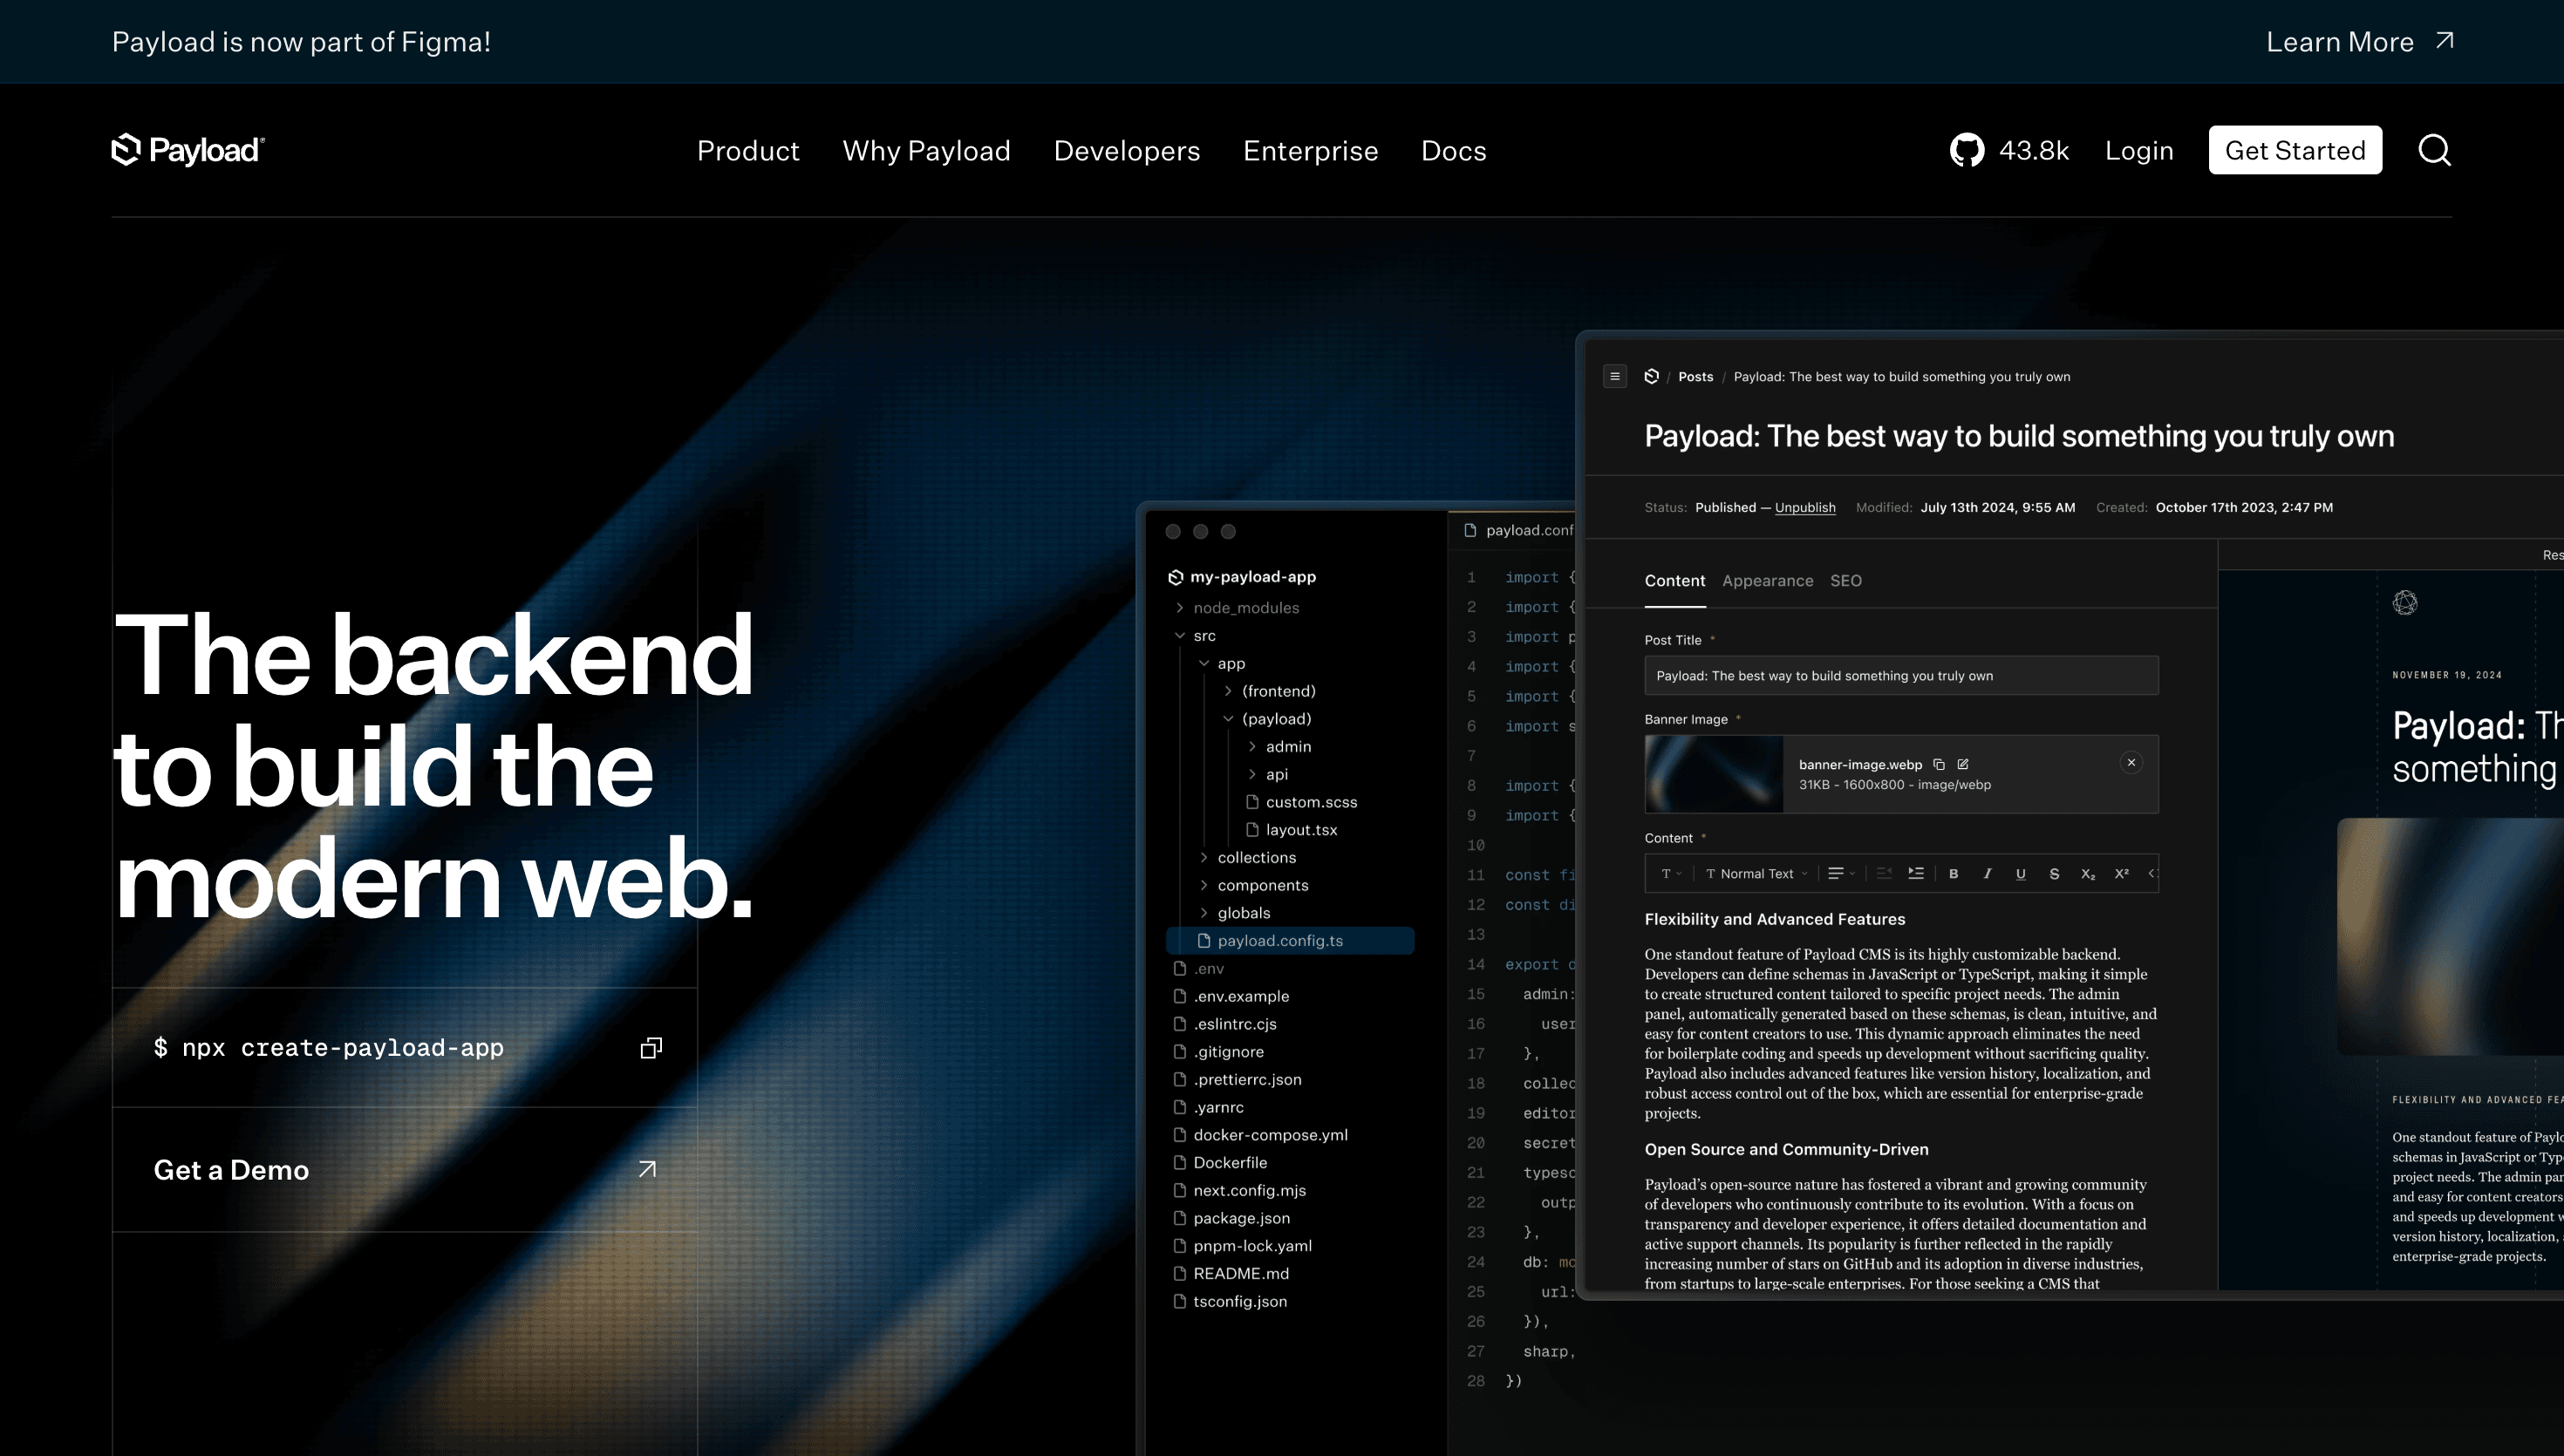Click the Learn More banner link

(2359, 41)
